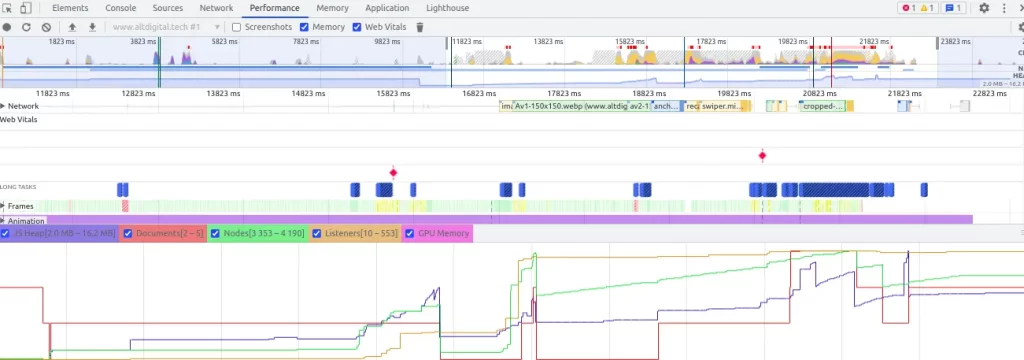Switch to the Memory panel tab
Viewport: 1024px width, 360px height.
pos(332,8)
